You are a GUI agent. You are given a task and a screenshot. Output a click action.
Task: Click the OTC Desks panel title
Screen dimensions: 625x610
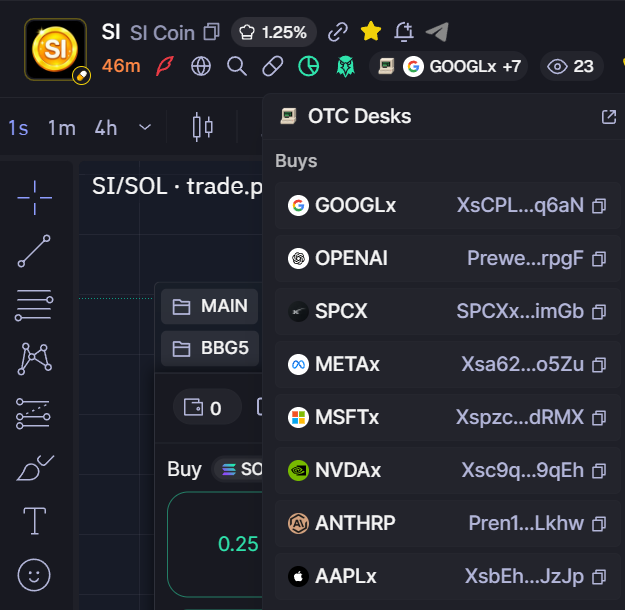(359, 116)
